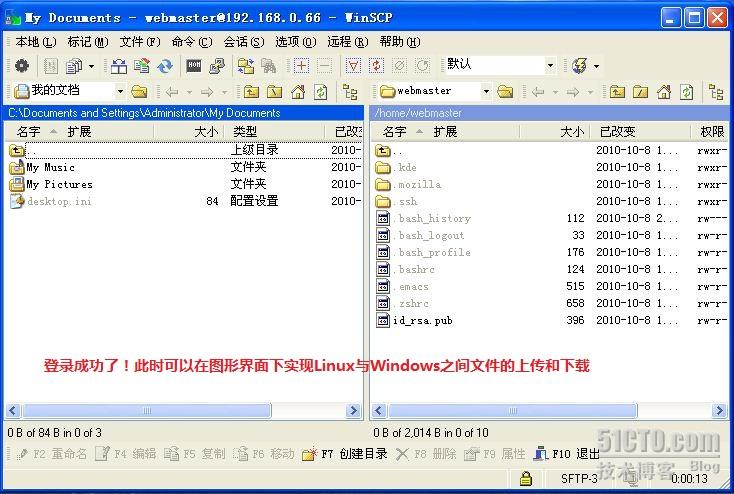Open the console terminal icon
This screenshot has height=494, width=734.
pyautogui.click(x=194, y=66)
